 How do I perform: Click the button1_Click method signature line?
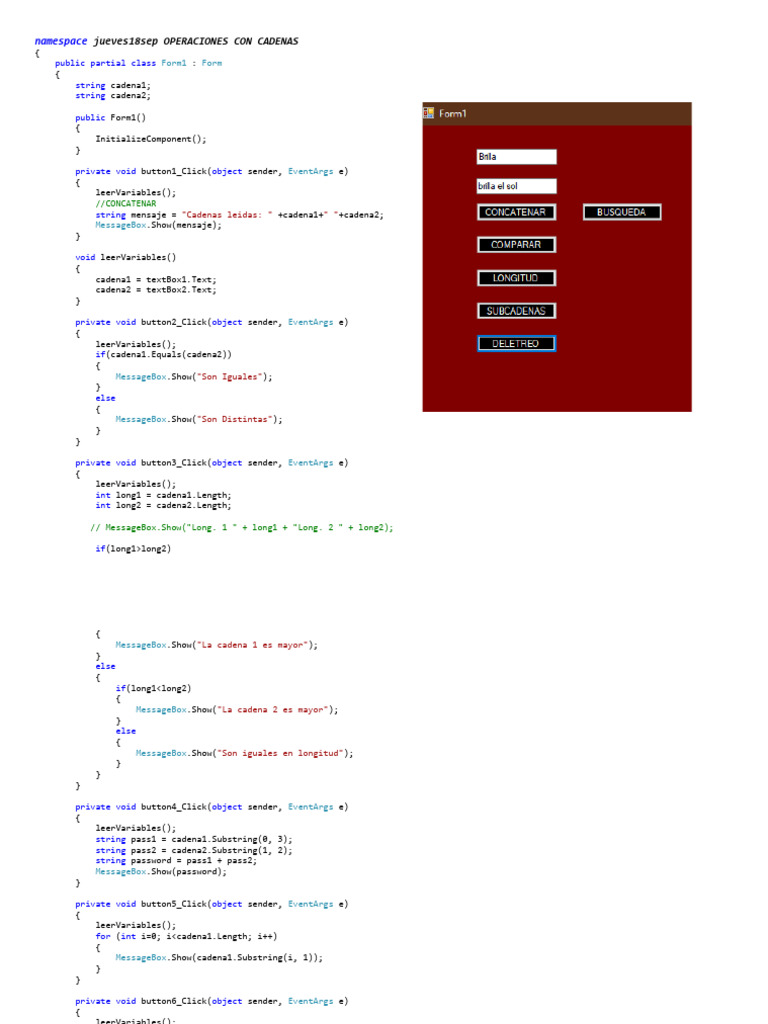tap(212, 171)
